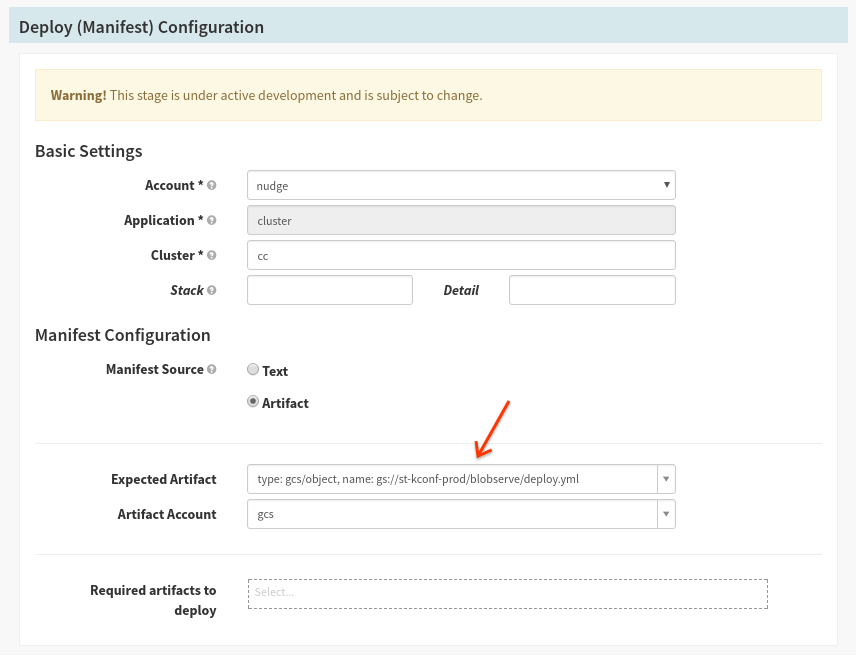Click the Required artifacts to deploy selector
856x656 pixels.
pyautogui.click(x=507, y=593)
